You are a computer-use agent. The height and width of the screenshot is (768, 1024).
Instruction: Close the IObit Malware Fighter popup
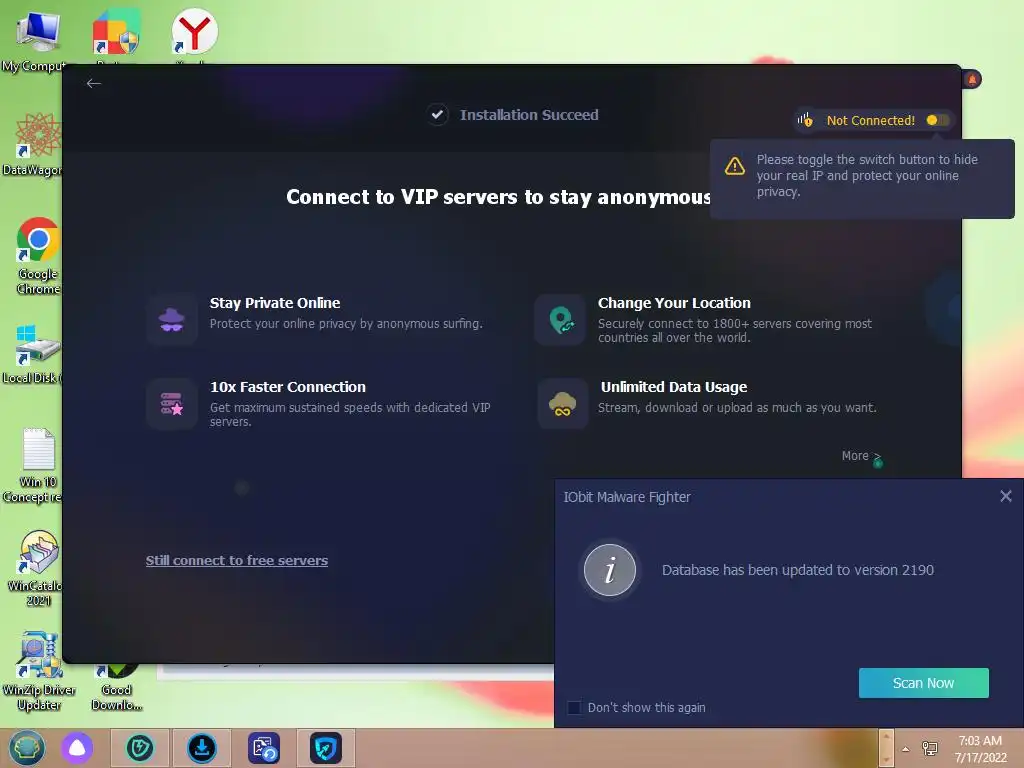[x=1006, y=496]
